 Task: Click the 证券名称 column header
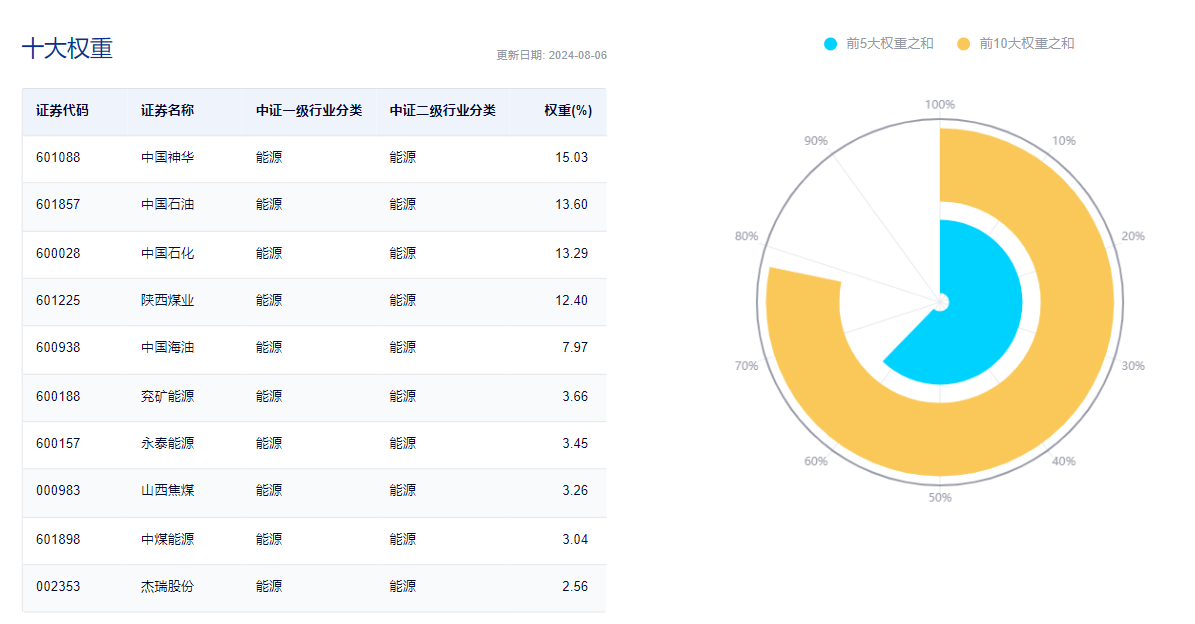pos(167,111)
